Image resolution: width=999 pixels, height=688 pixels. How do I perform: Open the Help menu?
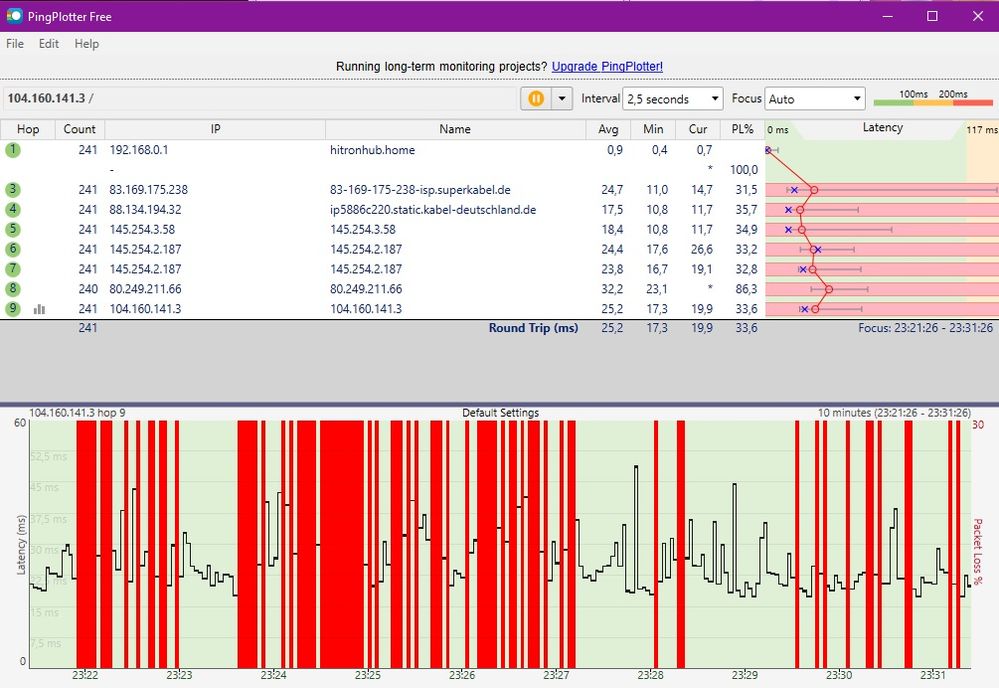[x=87, y=44]
